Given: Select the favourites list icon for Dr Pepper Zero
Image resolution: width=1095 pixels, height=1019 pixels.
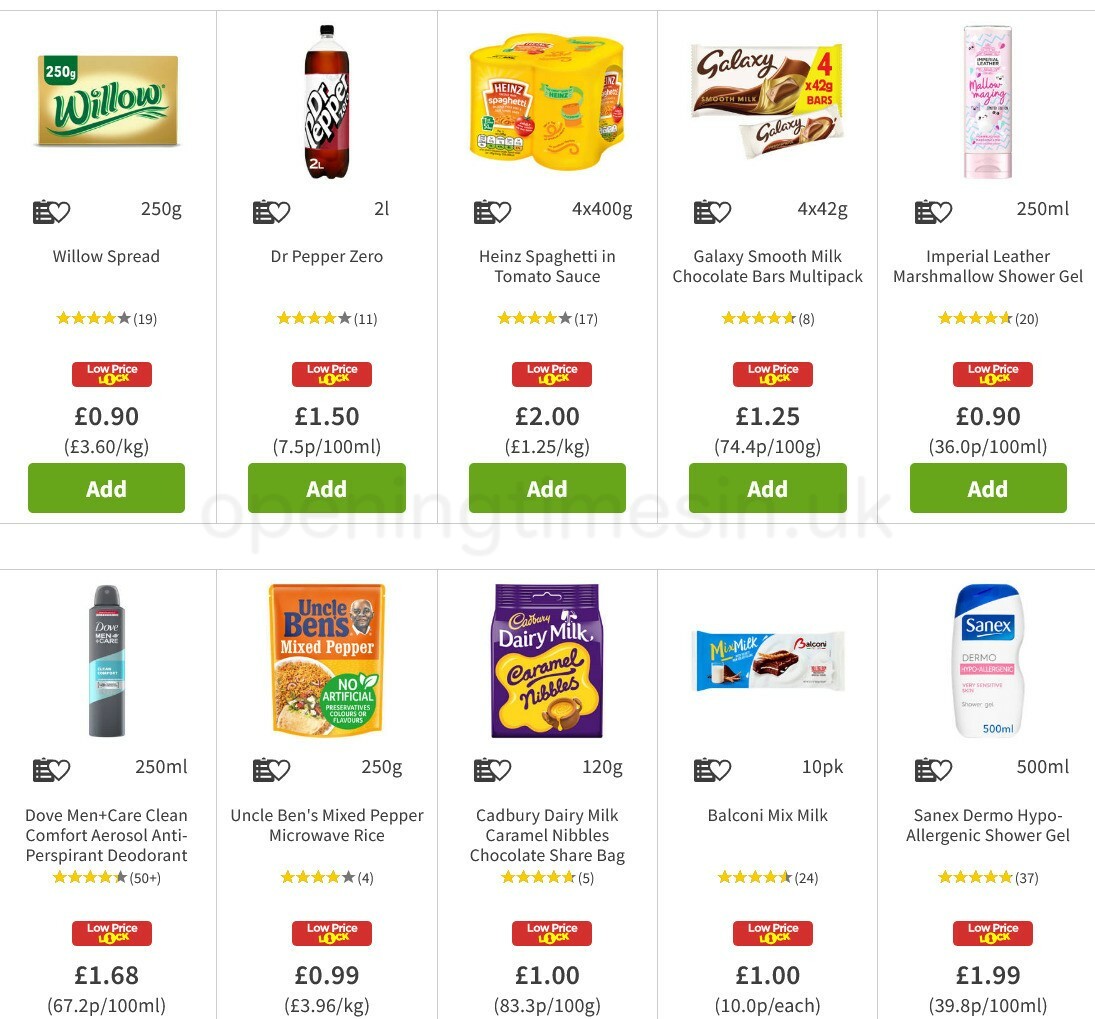Looking at the screenshot, I should pyautogui.click(x=271, y=211).
